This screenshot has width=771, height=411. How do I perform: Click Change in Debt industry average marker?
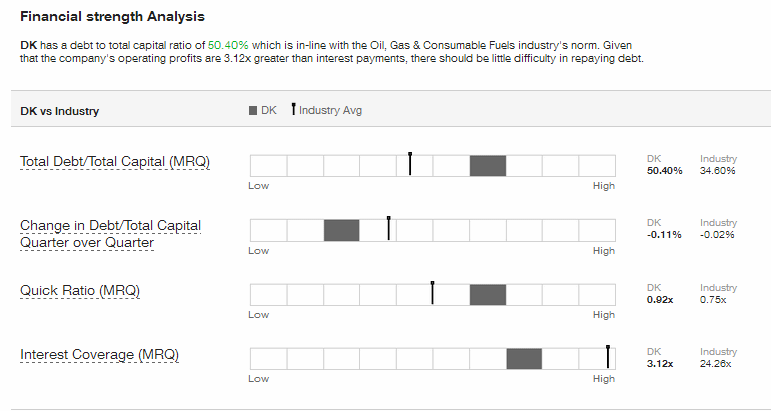[x=388, y=228]
